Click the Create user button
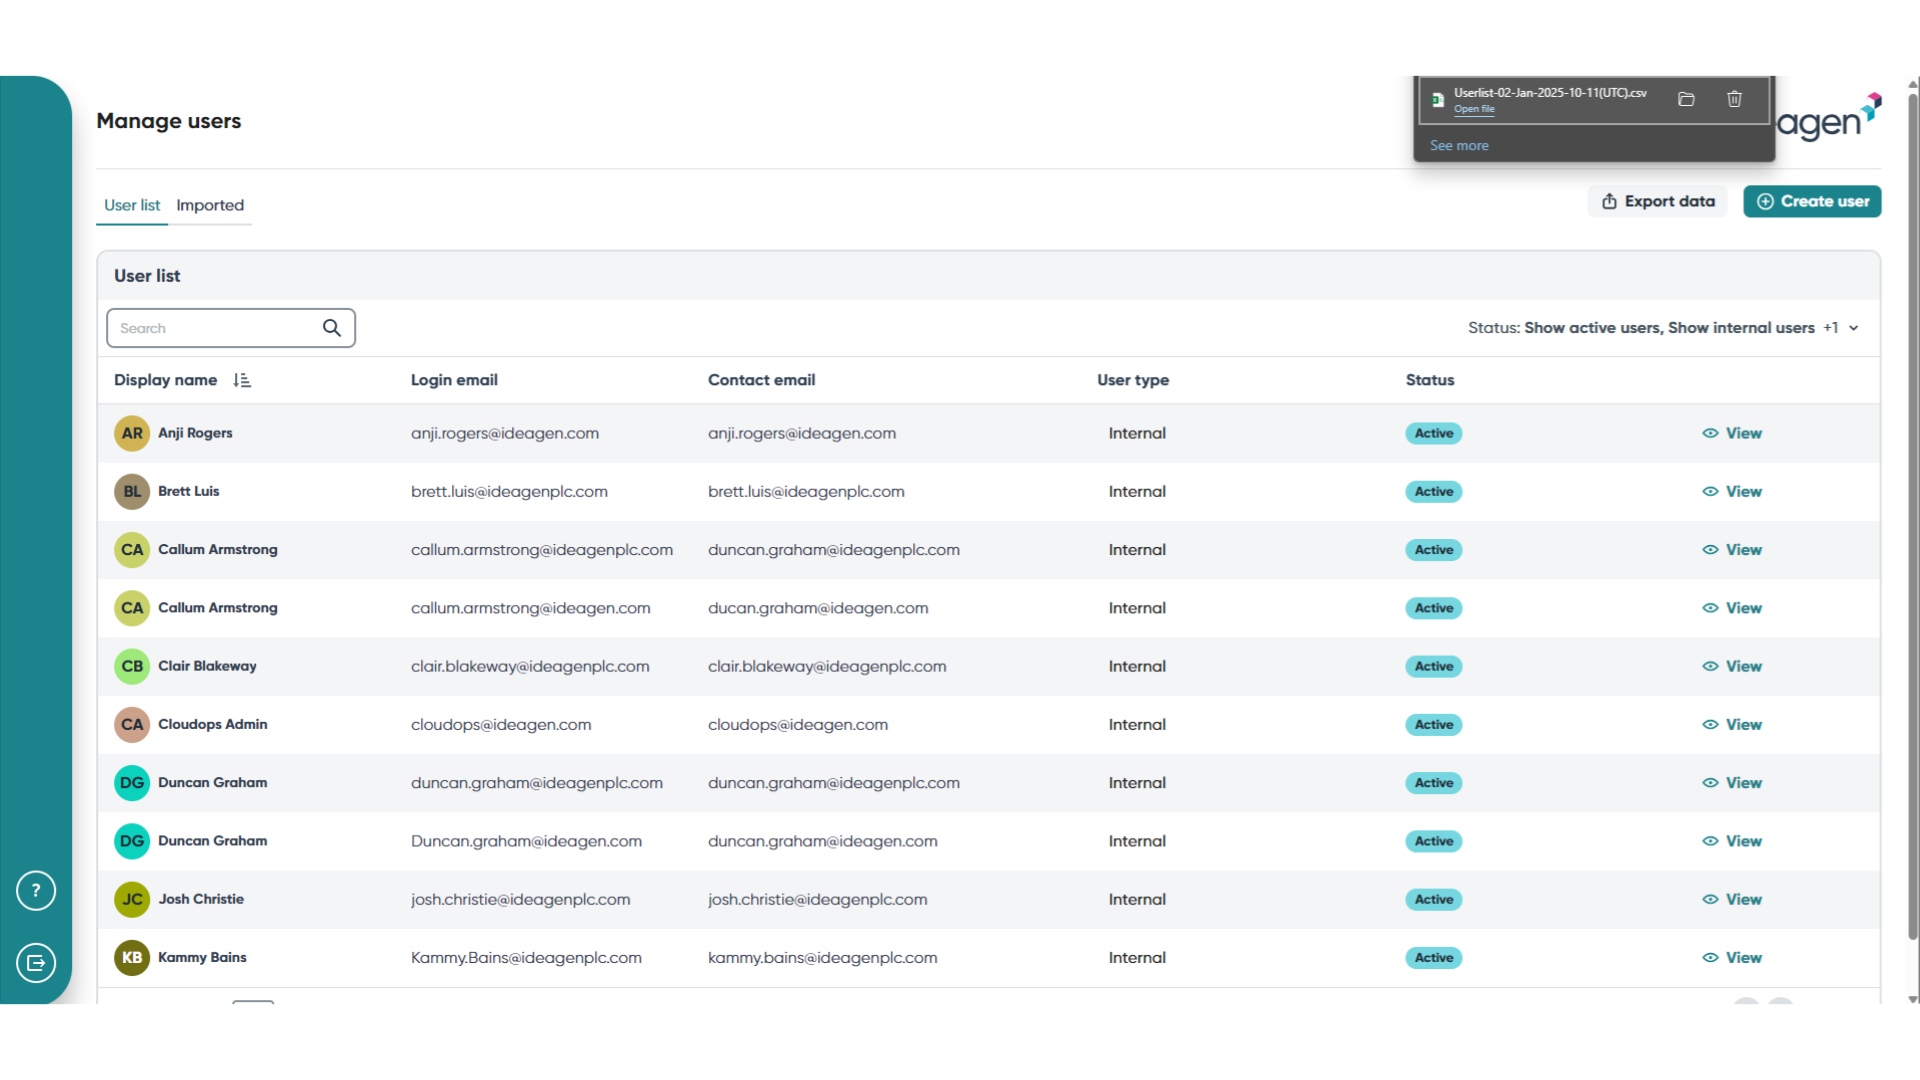This screenshot has width=1920, height=1080. (x=1812, y=201)
